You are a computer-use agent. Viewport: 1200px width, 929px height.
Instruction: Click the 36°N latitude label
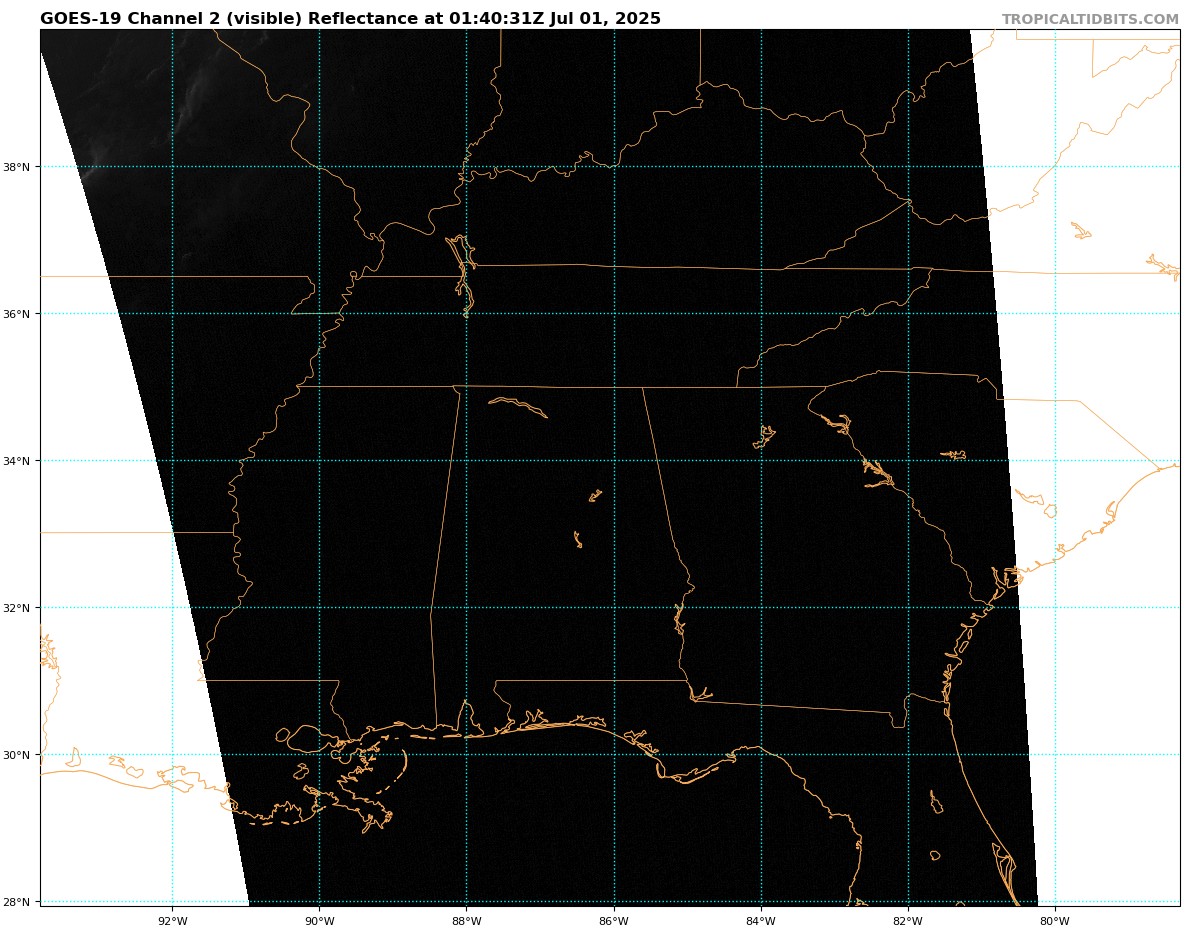(17, 314)
